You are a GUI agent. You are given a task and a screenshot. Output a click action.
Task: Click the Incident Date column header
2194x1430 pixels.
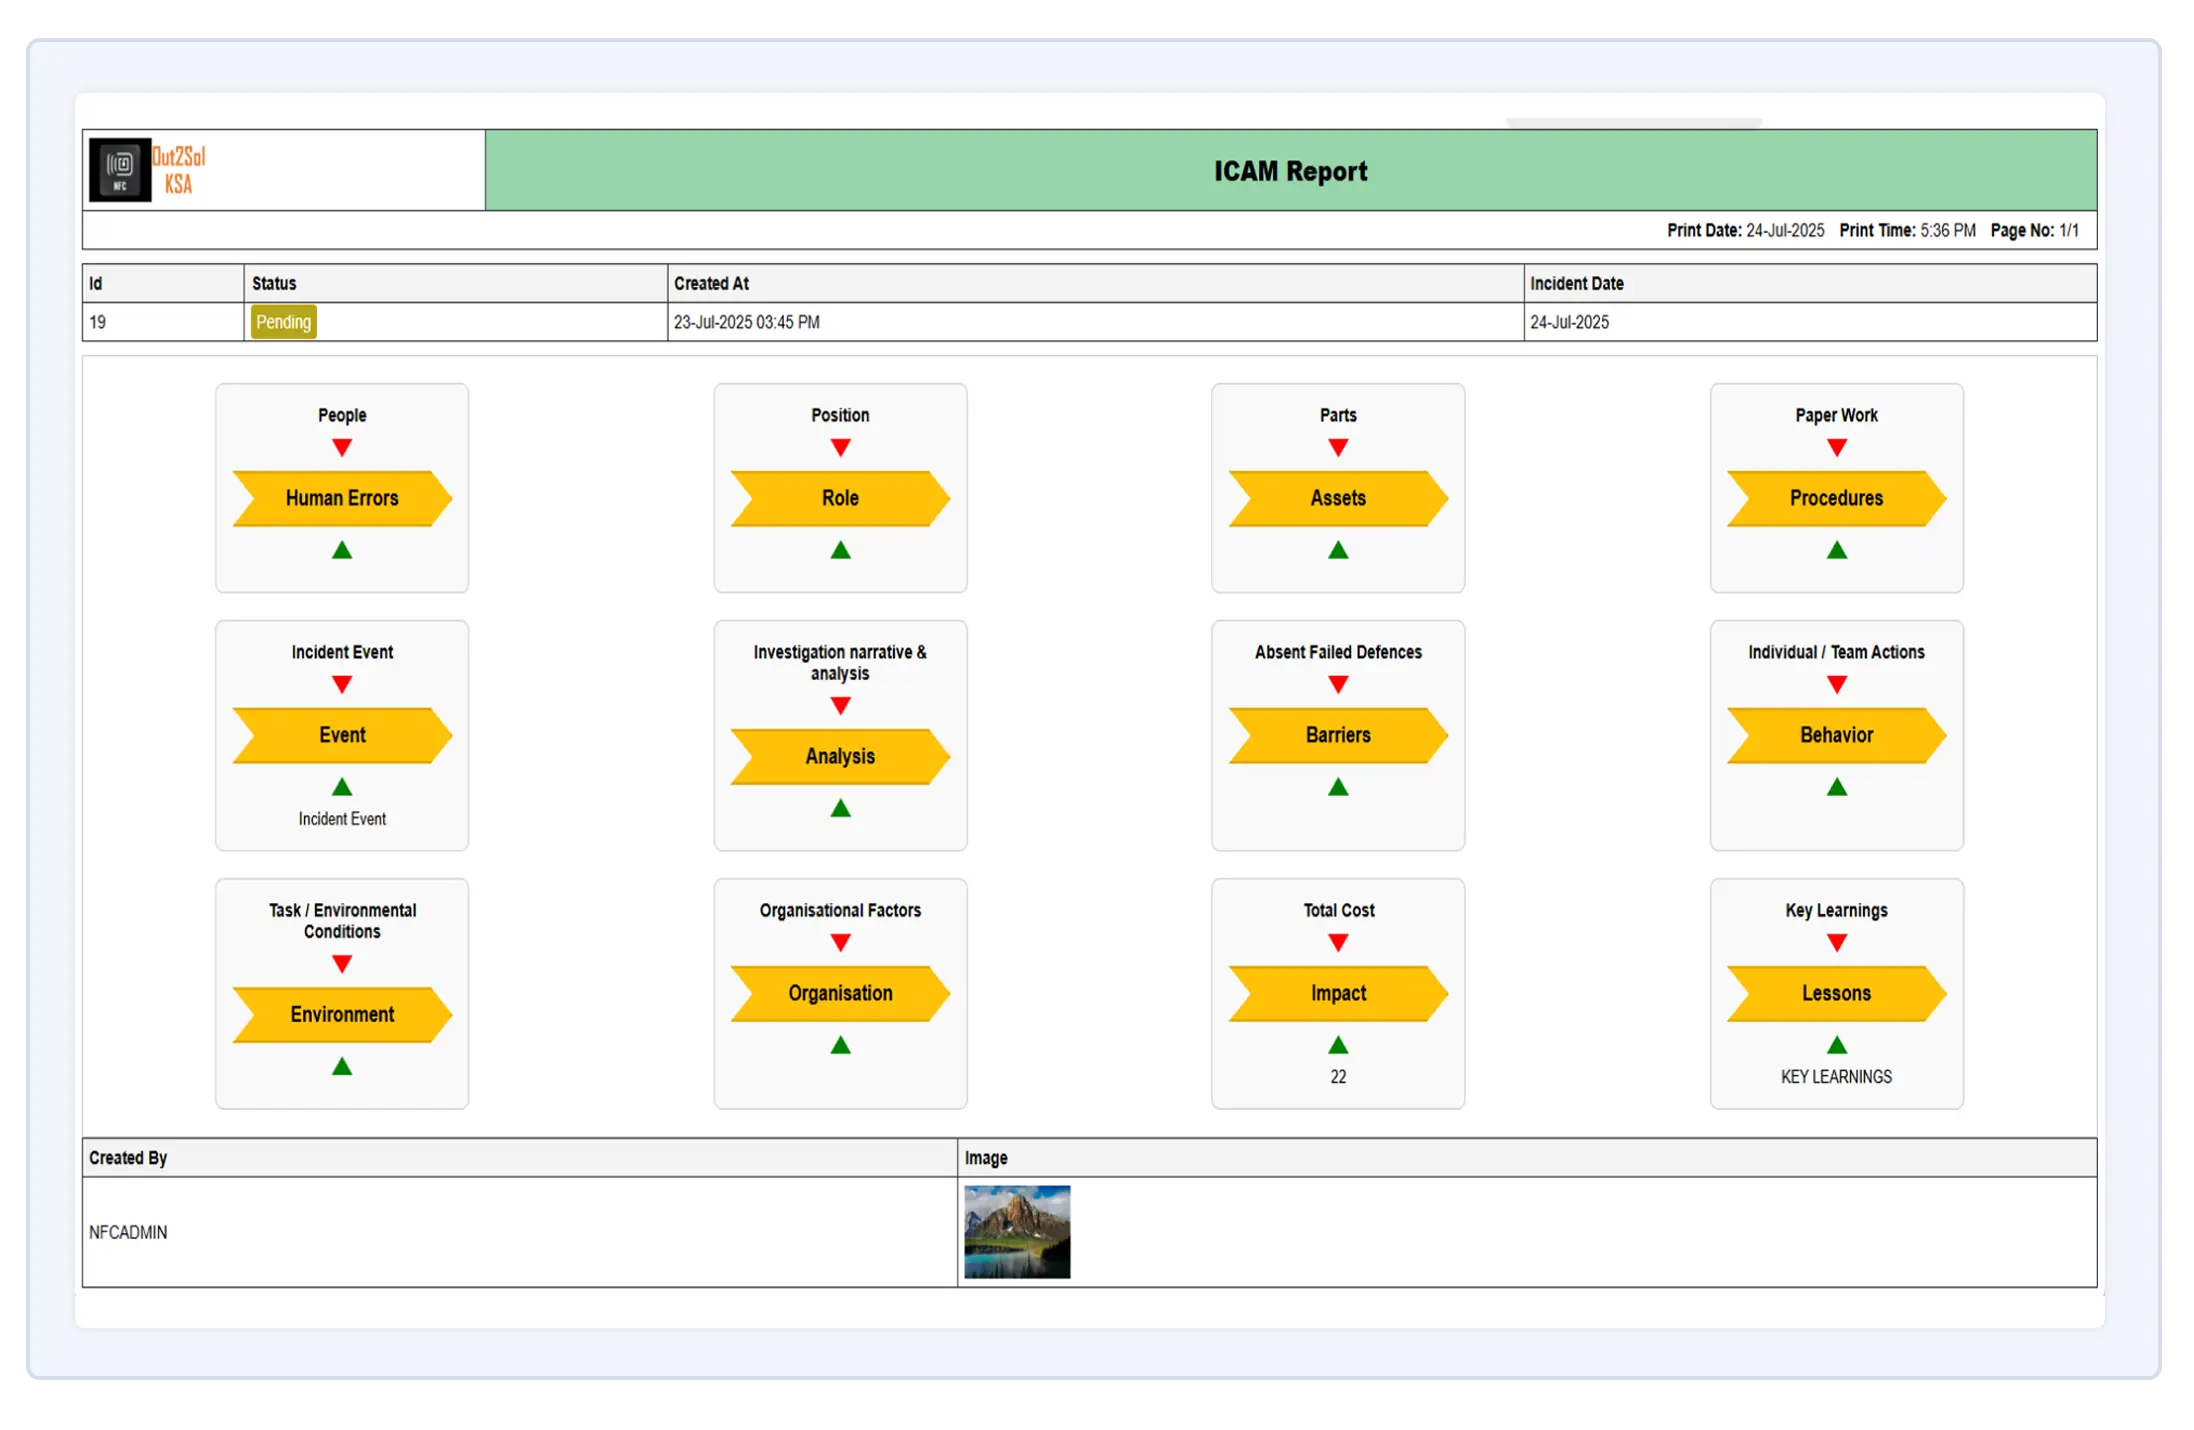1576,283
